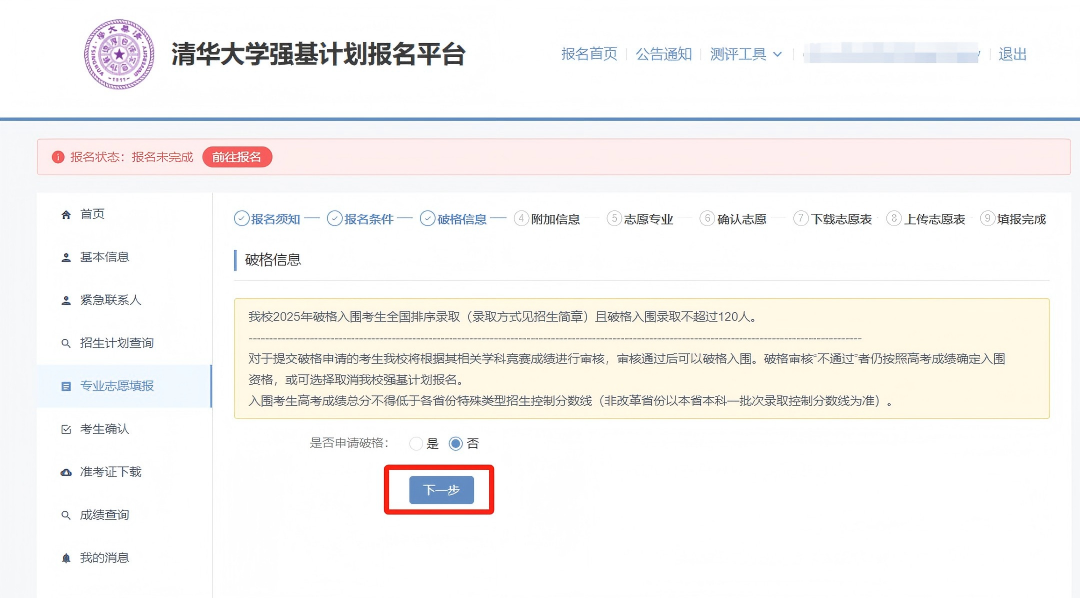Image resolution: width=1080 pixels, height=598 pixels.
Task: Click the 退出 logout link
Action: 1011,54
